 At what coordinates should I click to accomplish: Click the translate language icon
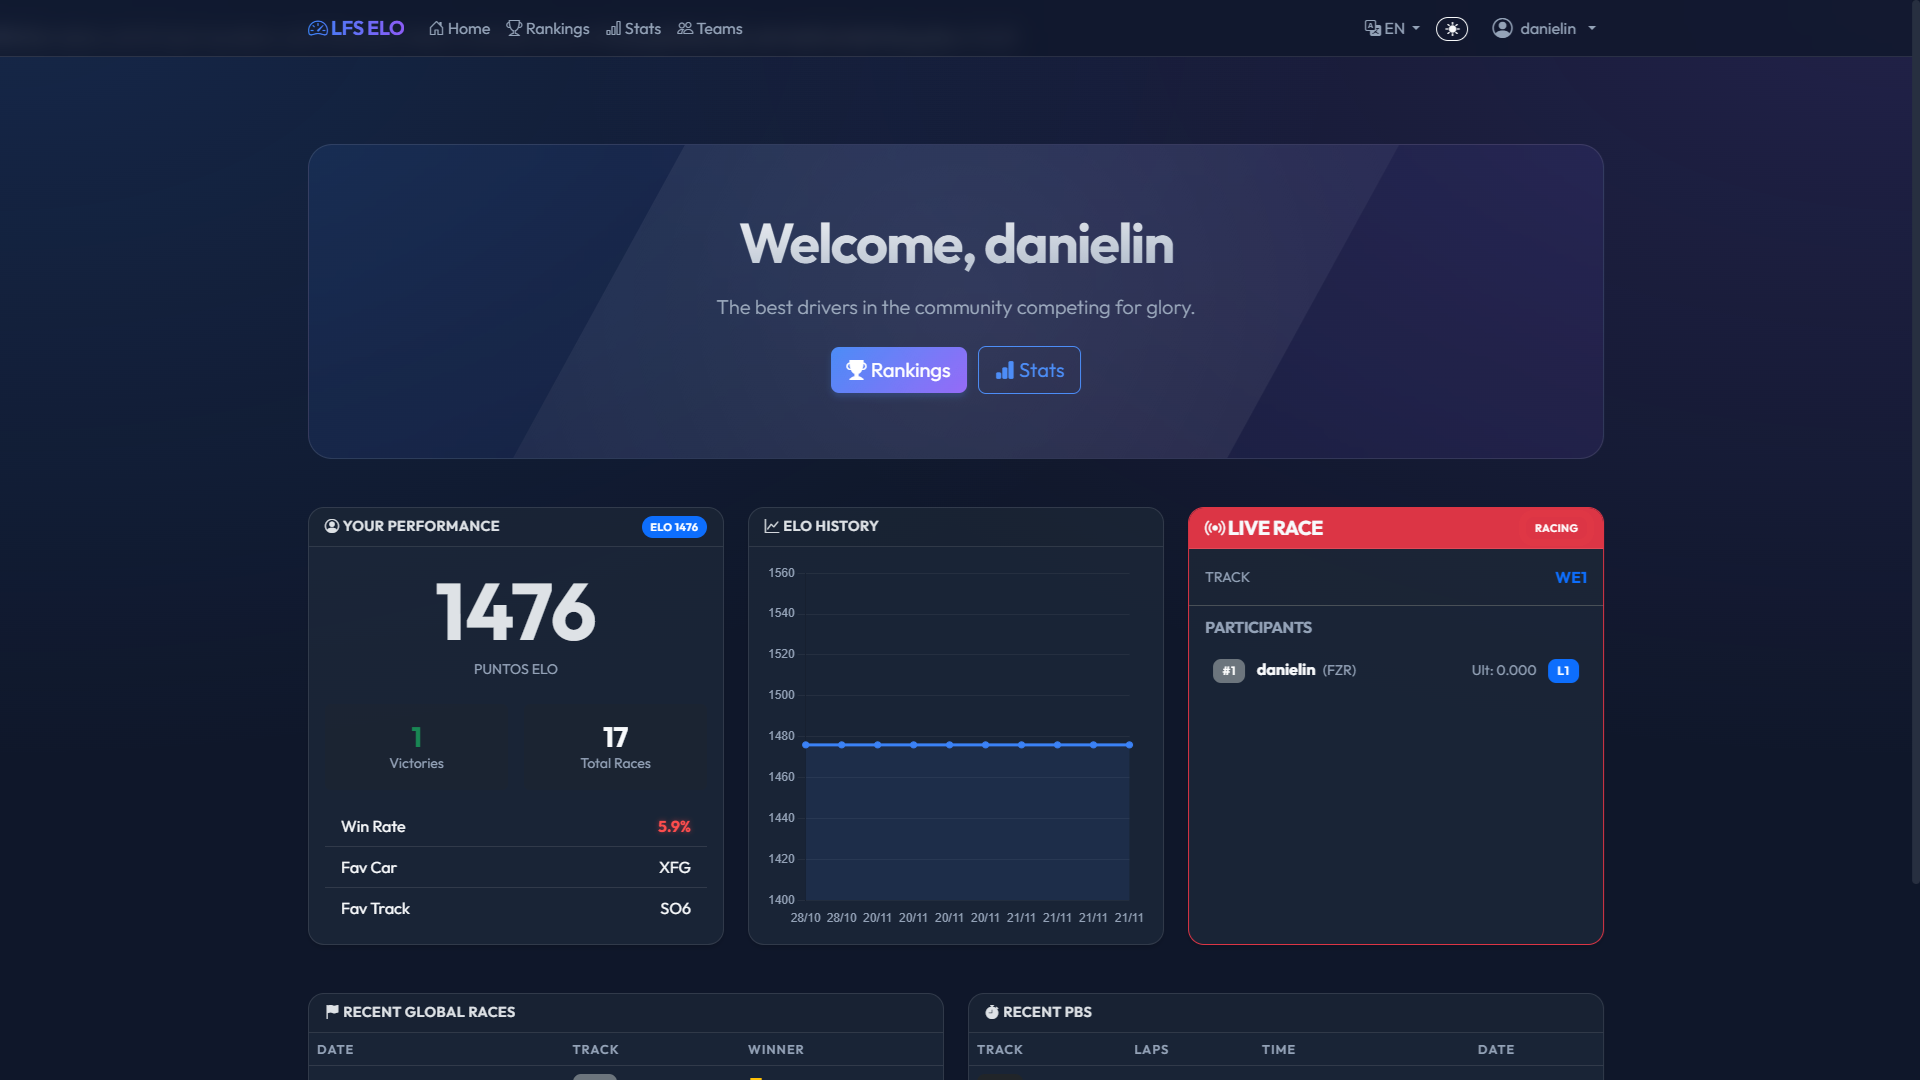coord(1372,29)
